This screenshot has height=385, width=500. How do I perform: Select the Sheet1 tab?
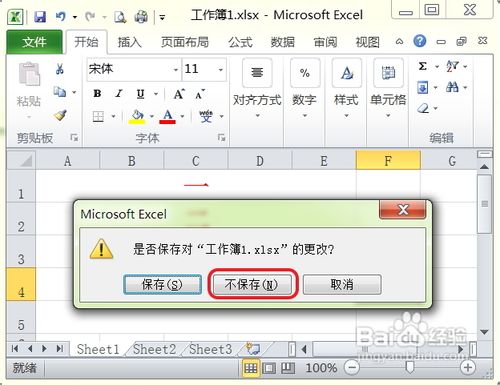(98, 349)
